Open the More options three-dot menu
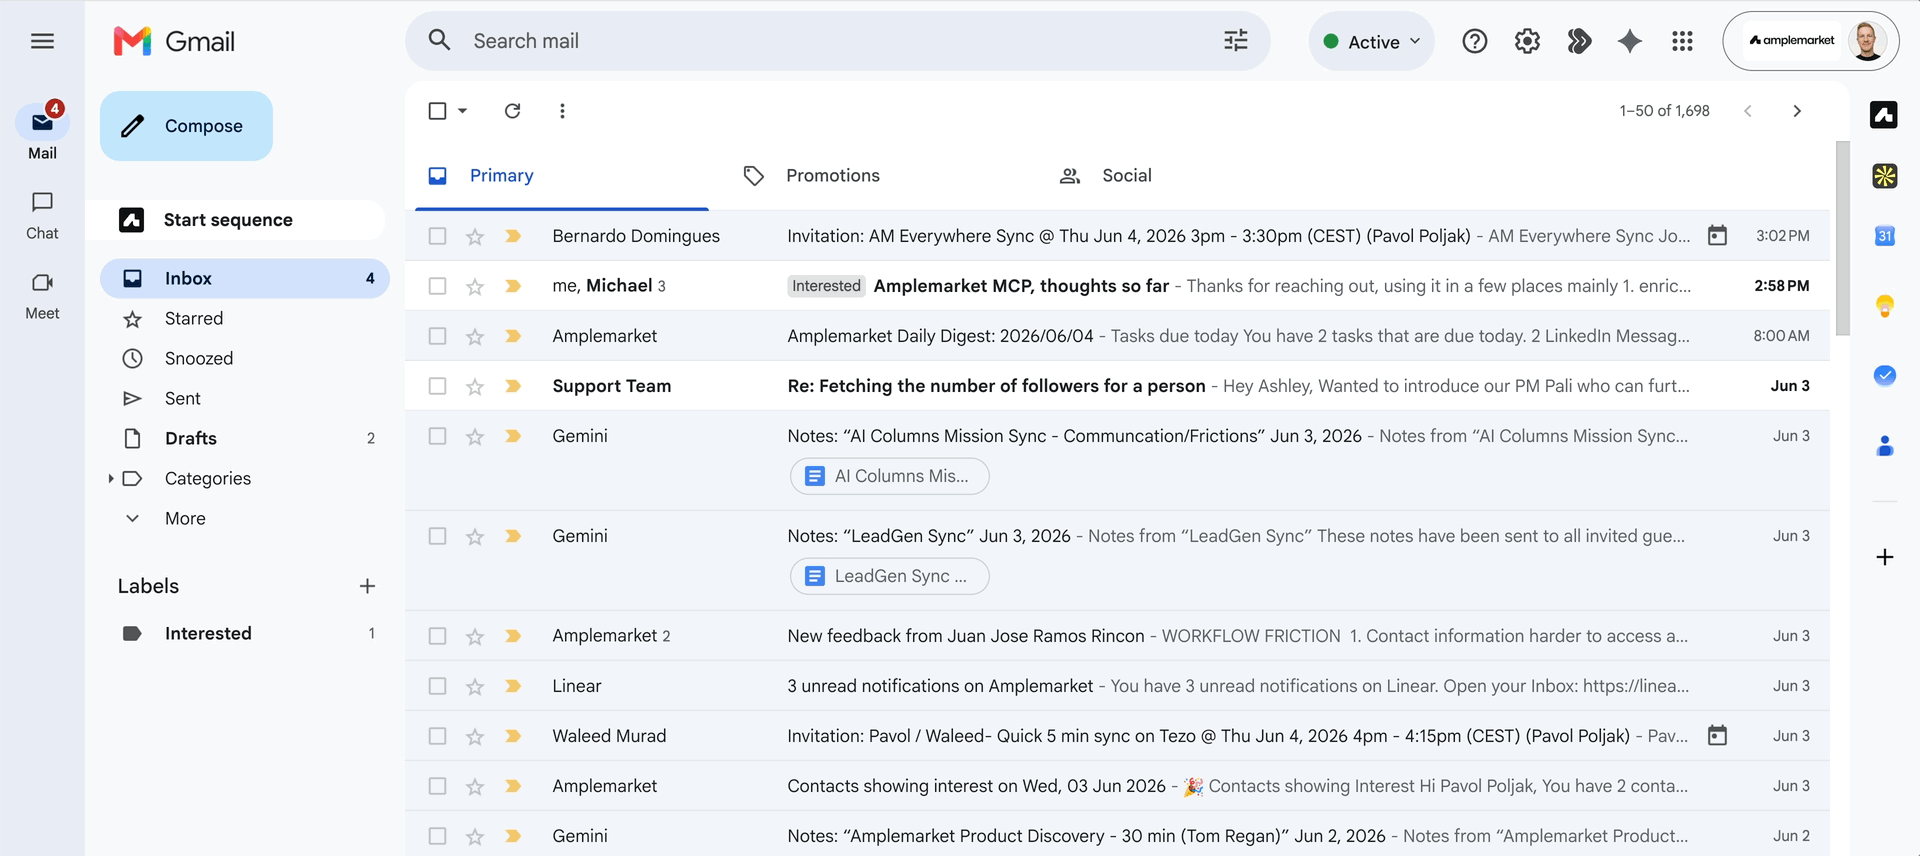The image size is (1920, 856). 562,111
